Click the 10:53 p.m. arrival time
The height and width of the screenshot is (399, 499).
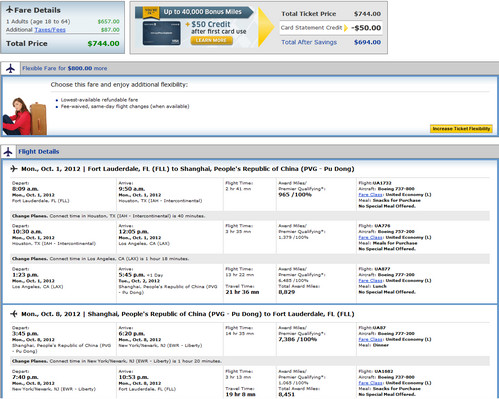tap(134, 377)
